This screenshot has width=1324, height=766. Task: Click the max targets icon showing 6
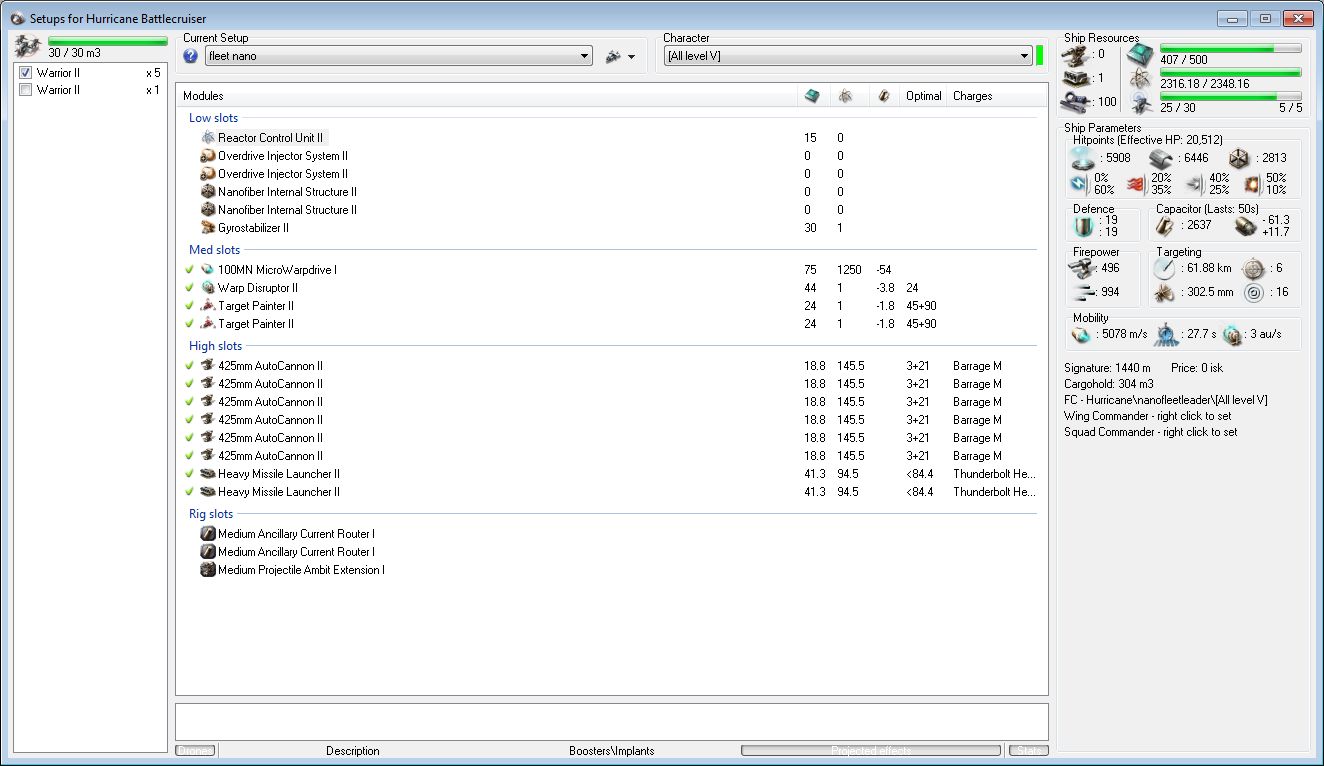click(1253, 268)
